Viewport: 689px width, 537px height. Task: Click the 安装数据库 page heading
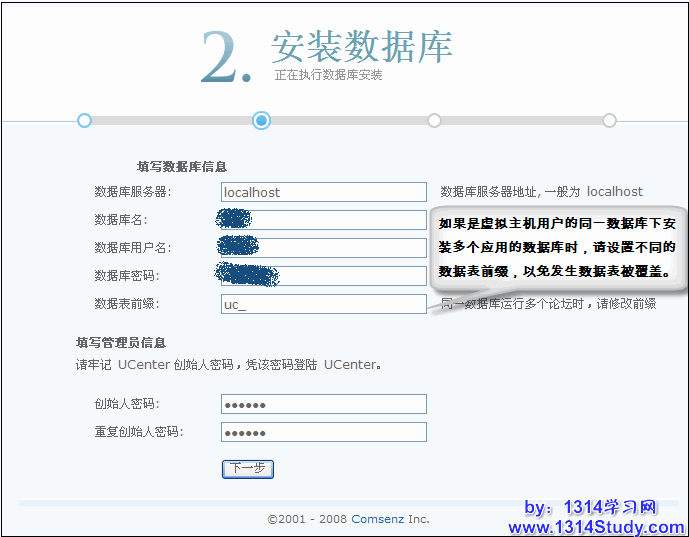pyautogui.click(x=362, y=47)
